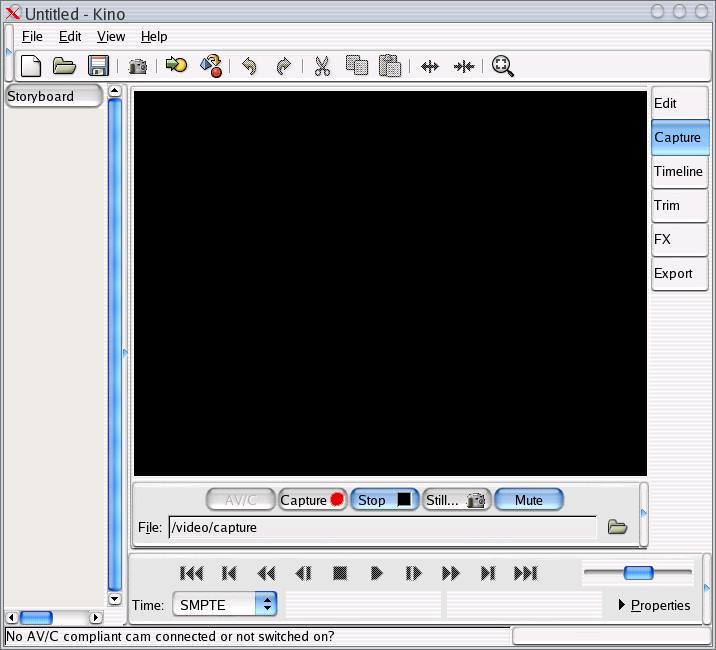Click the Paste clipboard icon
The image size is (716, 650).
pyautogui.click(x=390, y=66)
